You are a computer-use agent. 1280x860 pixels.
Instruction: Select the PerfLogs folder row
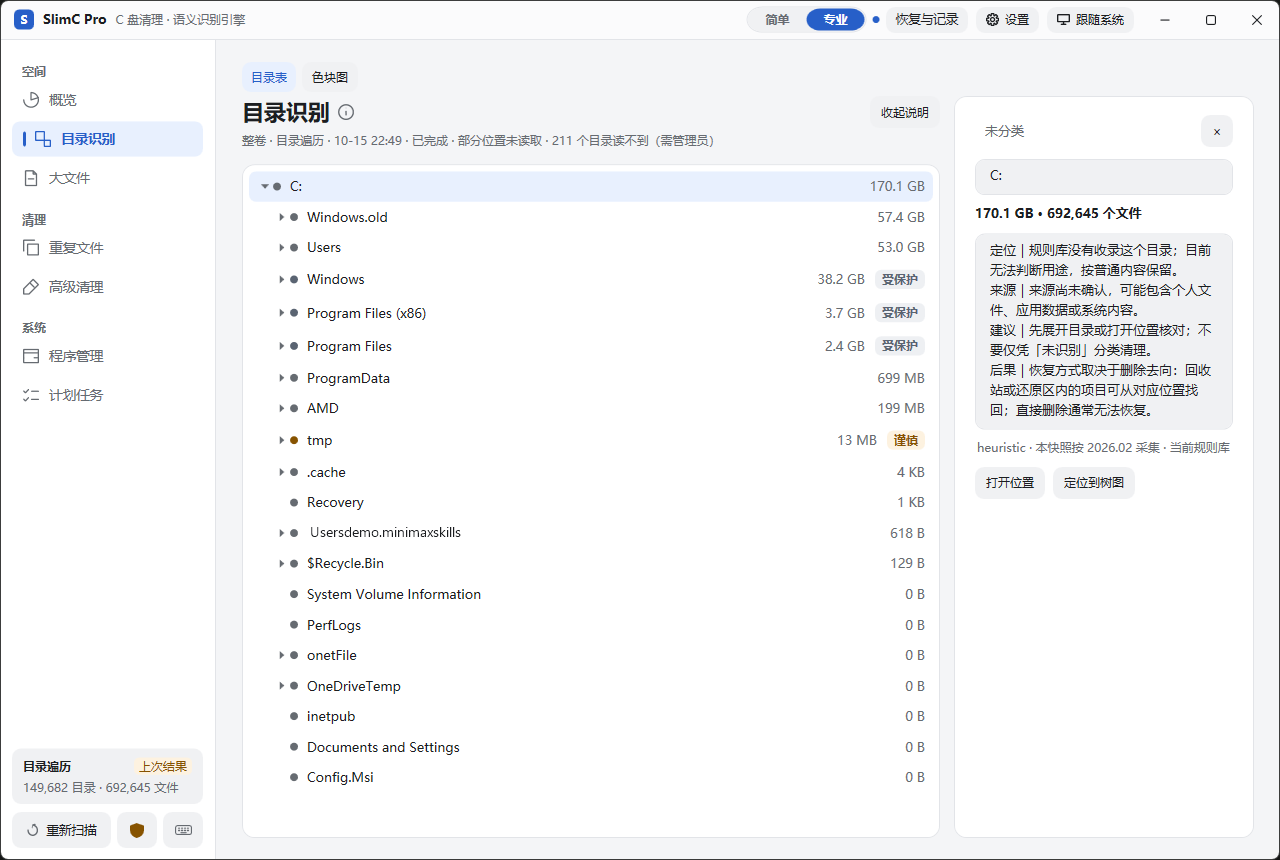tap(591, 625)
